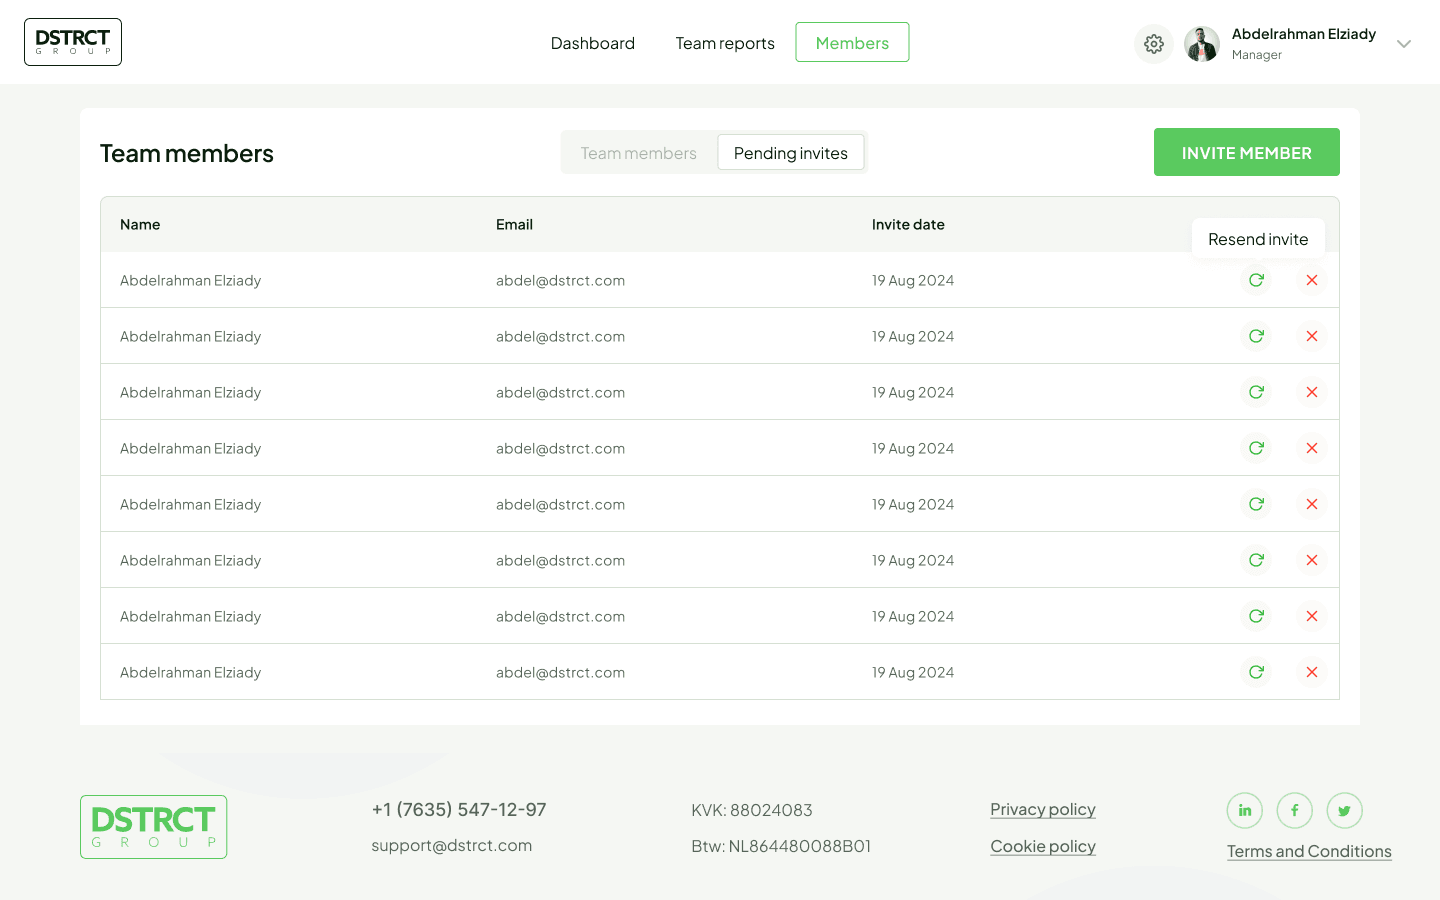Image resolution: width=1440 pixels, height=900 pixels.
Task: Open the Facebook social link
Action: point(1294,810)
